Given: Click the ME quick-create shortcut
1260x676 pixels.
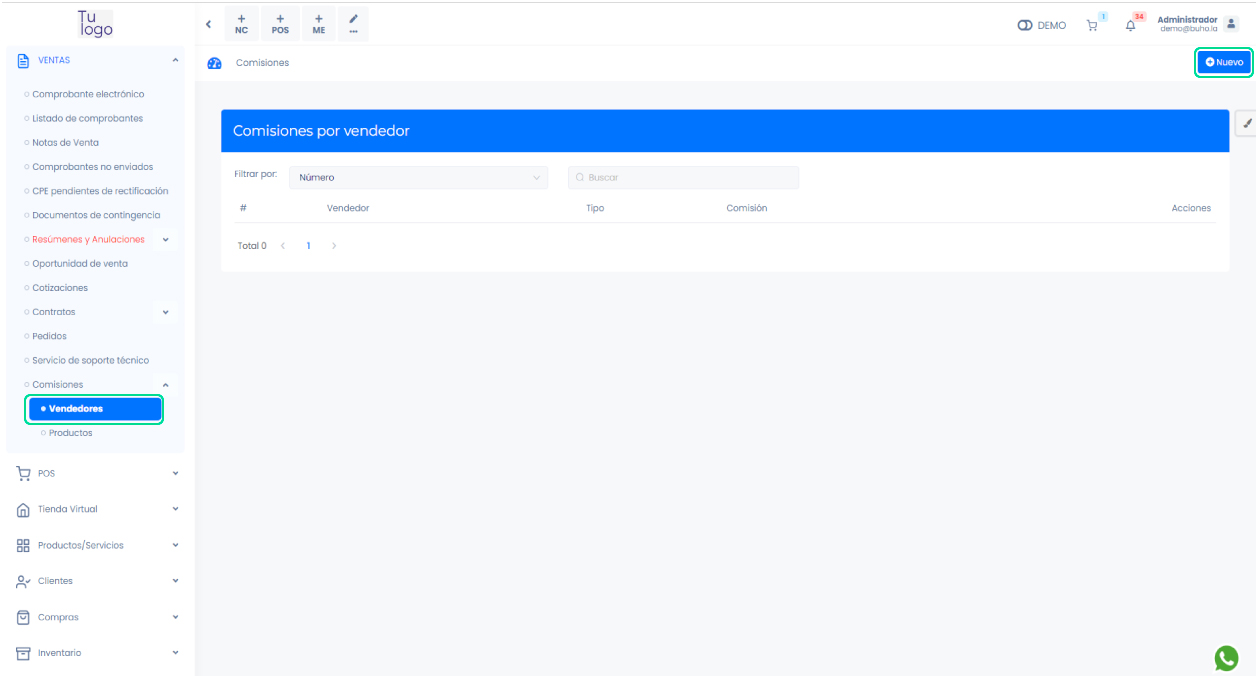Looking at the screenshot, I should 318,24.
